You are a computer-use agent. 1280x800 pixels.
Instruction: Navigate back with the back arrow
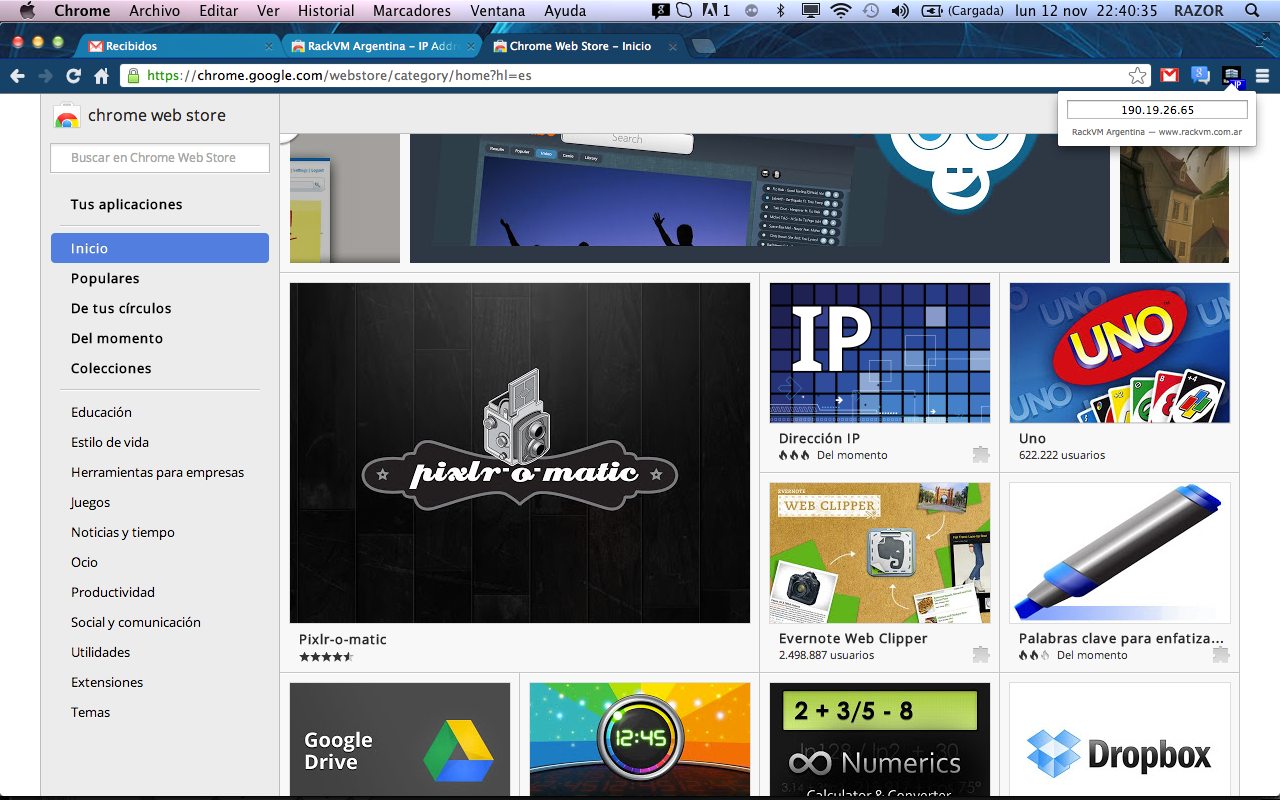17,76
